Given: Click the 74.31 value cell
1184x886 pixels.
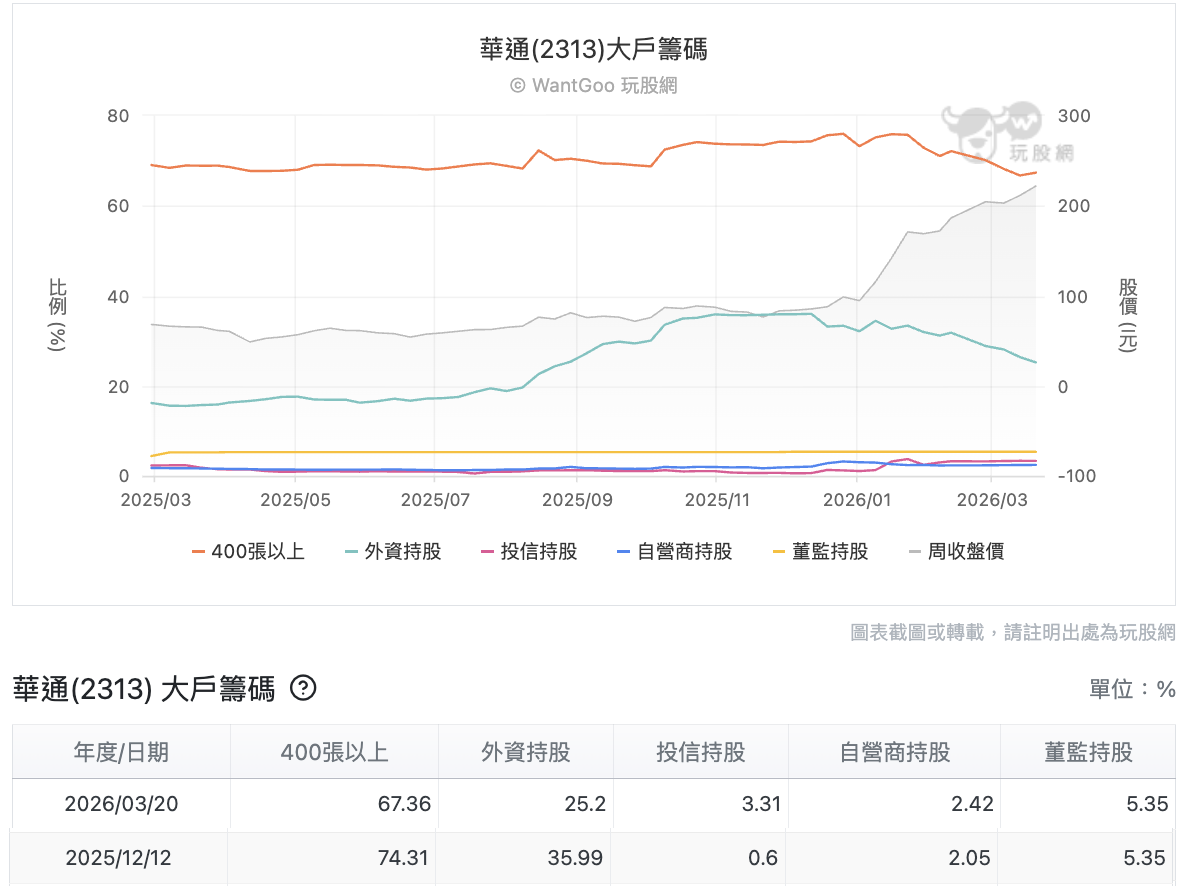Looking at the screenshot, I should click(331, 858).
